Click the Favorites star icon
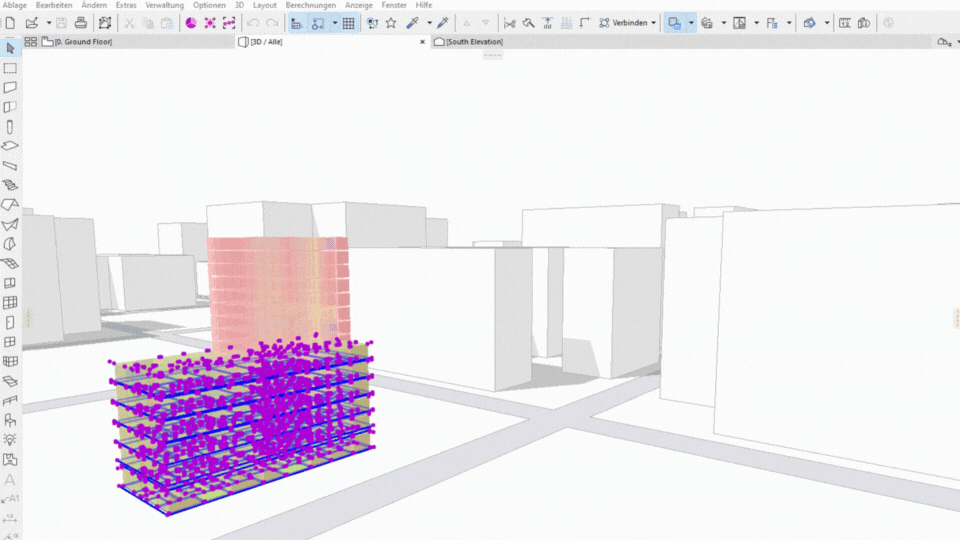 click(x=391, y=23)
